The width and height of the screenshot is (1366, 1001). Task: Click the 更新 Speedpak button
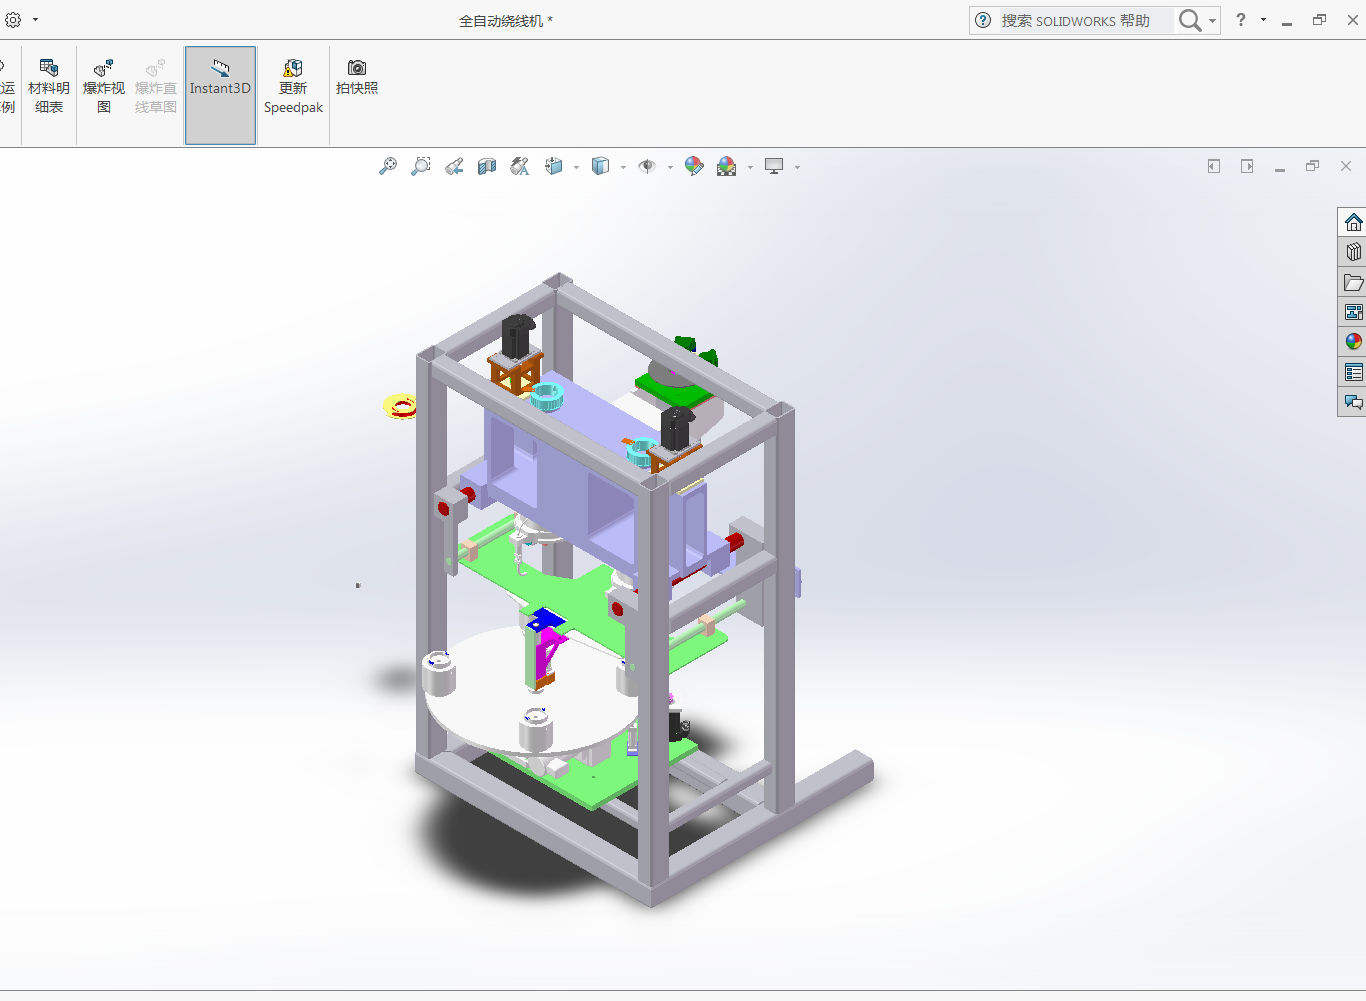pos(293,87)
